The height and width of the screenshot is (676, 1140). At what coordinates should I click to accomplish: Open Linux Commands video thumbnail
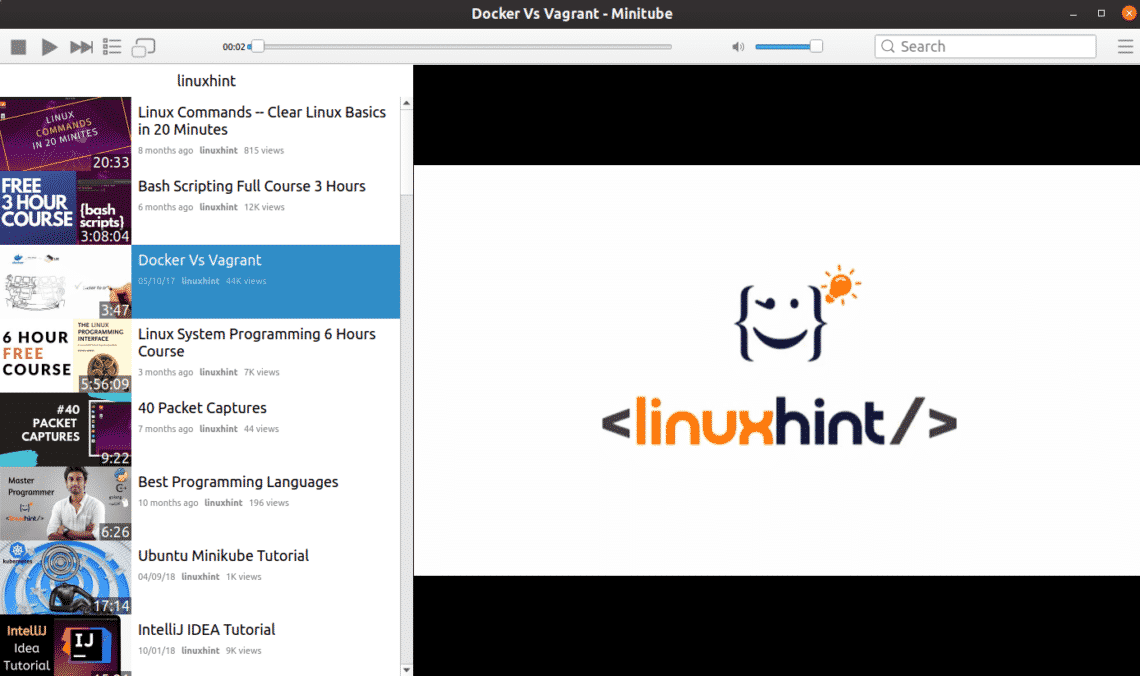point(65,134)
